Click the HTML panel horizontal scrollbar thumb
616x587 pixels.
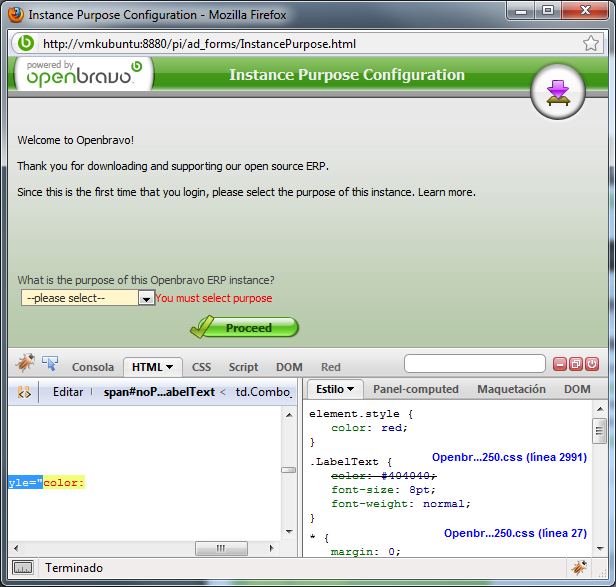pyautogui.click(x=221, y=548)
